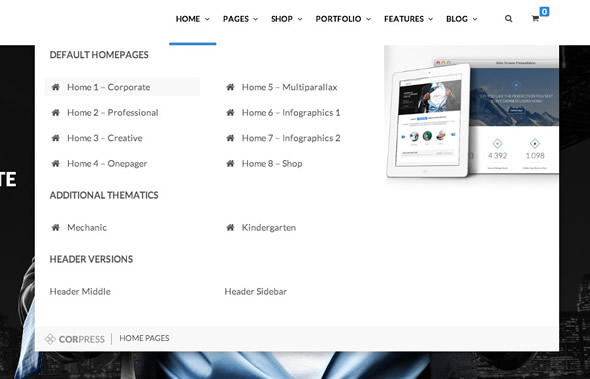Image resolution: width=590 pixels, height=379 pixels.
Task: Go to Header Middle version
Action: [80, 291]
